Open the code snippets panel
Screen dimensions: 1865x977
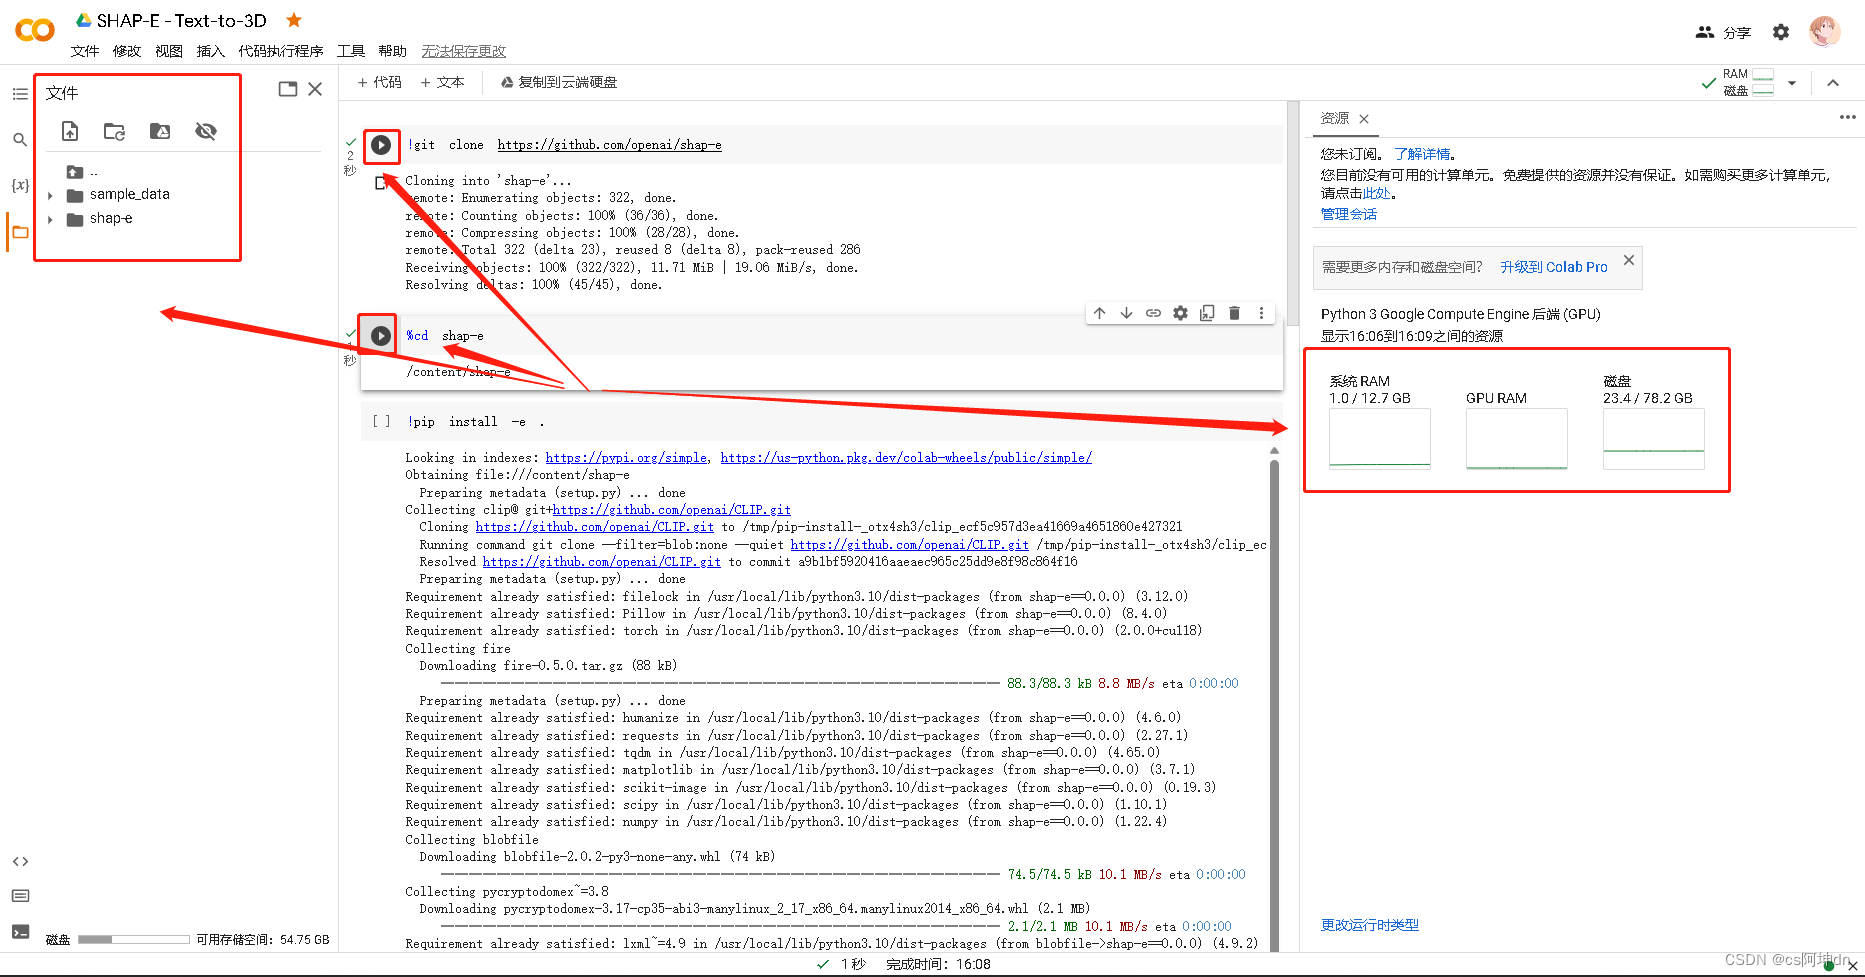20,861
